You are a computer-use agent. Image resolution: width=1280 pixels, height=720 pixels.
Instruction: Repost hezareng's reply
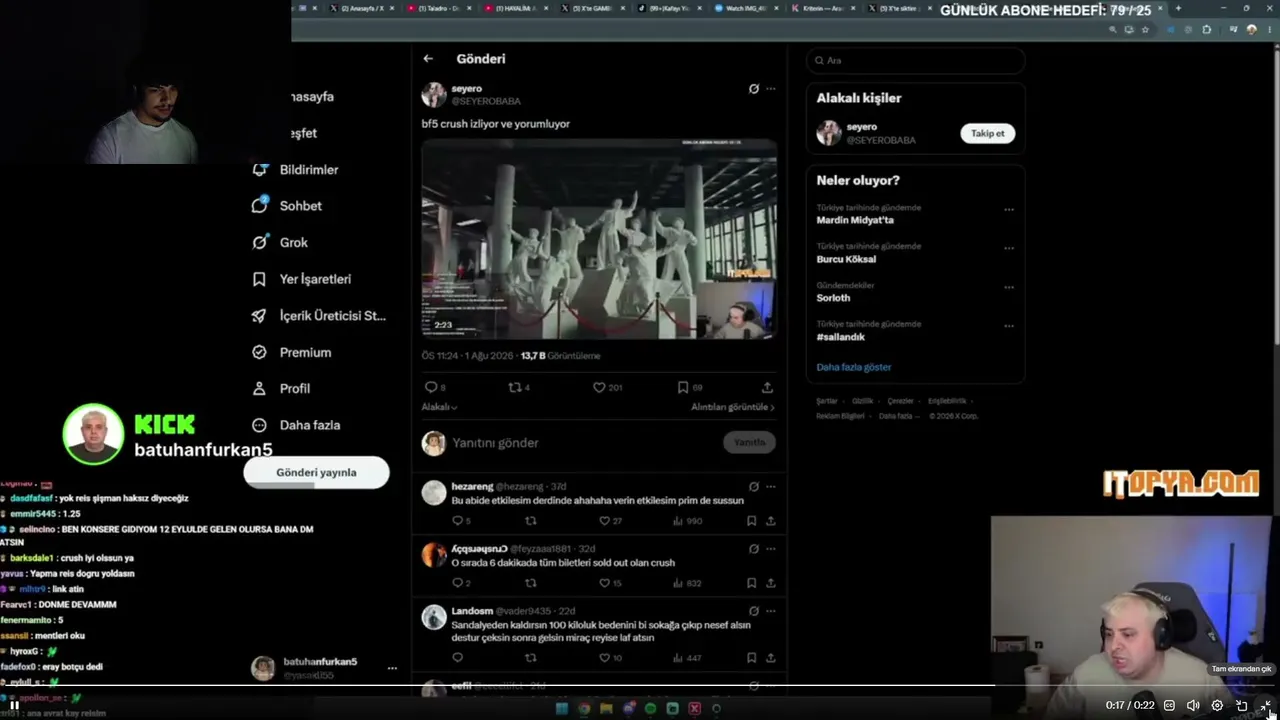(531, 521)
